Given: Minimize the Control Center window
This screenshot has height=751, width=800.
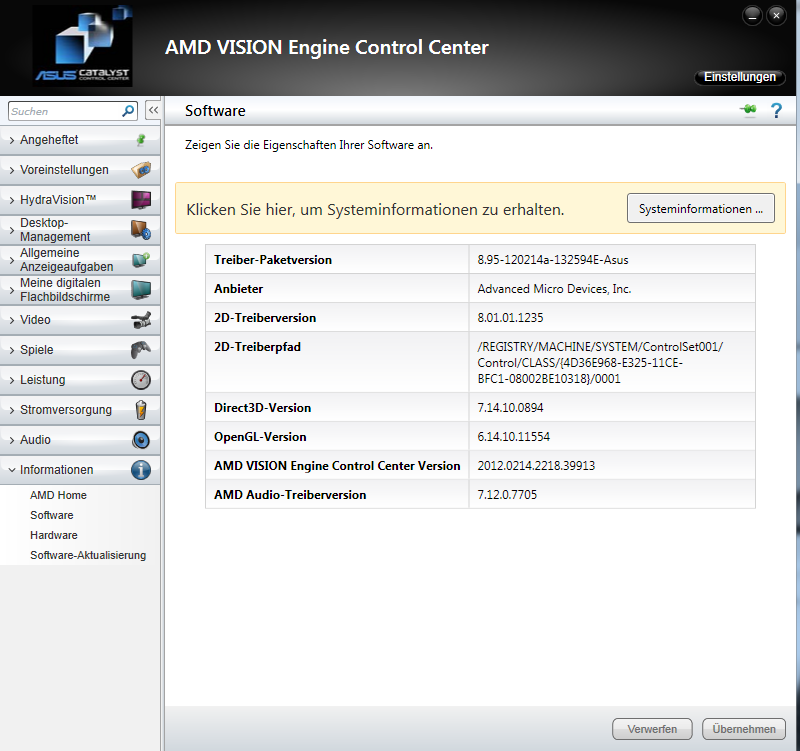Looking at the screenshot, I should click(x=752, y=16).
